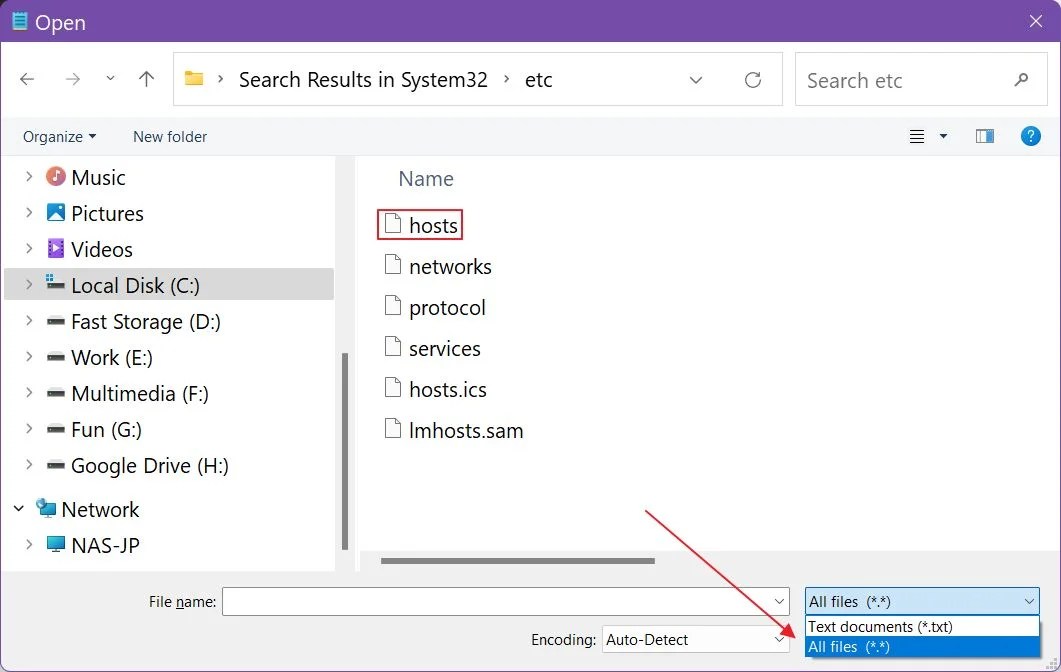Expand the Local Disk (C:) tree item
This screenshot has width=1061, height=672.
27,285
